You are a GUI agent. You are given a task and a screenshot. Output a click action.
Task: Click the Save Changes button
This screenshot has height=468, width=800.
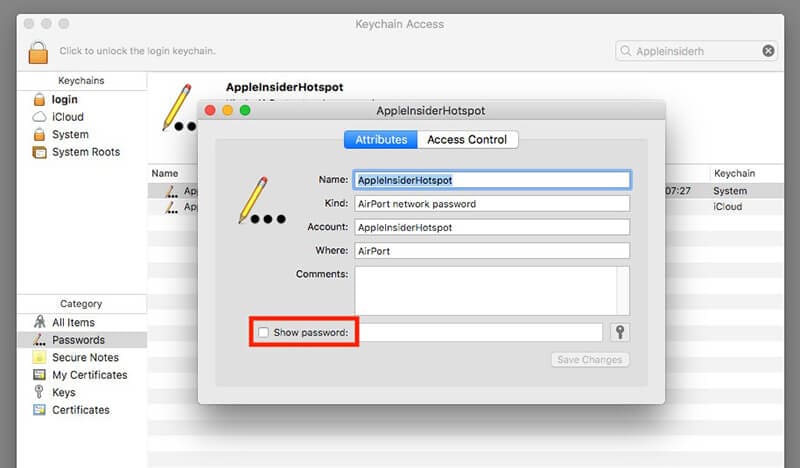pos(590,360)
